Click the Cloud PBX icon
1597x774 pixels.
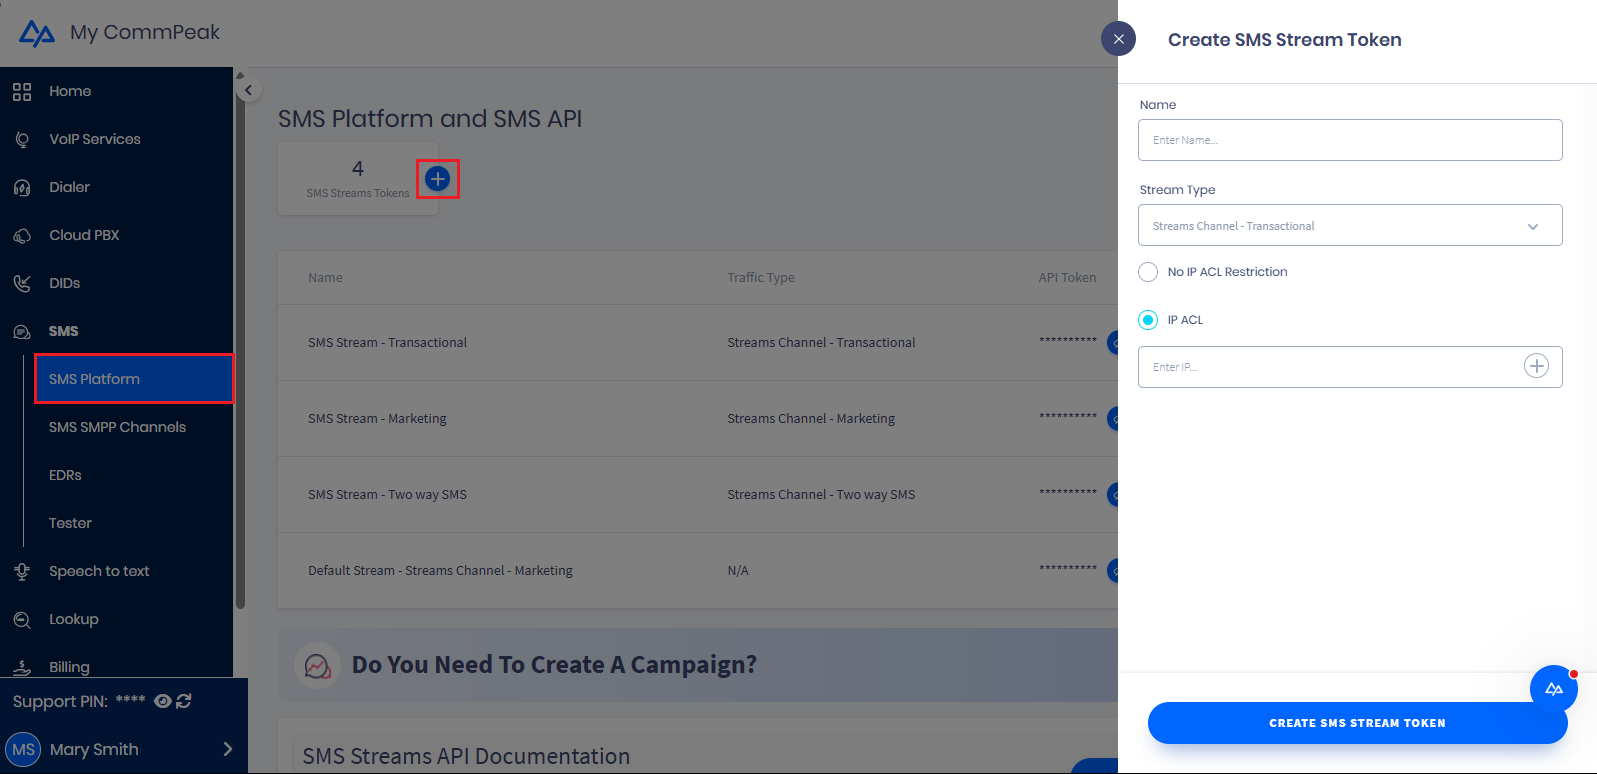(x=22, y=236)
